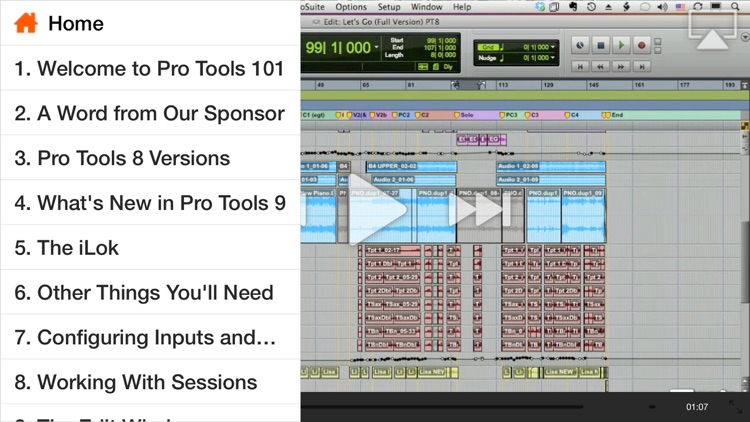Click Return to Zero transport button

point(580,67)
